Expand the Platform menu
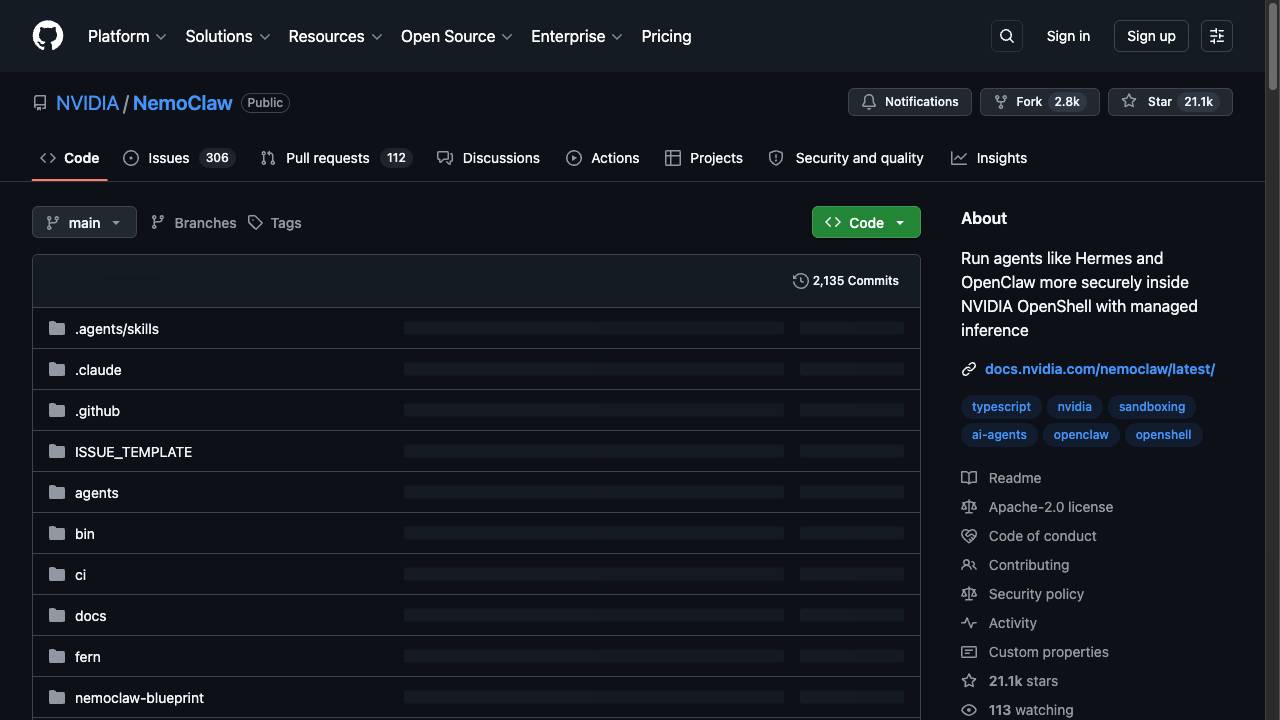 127,36
